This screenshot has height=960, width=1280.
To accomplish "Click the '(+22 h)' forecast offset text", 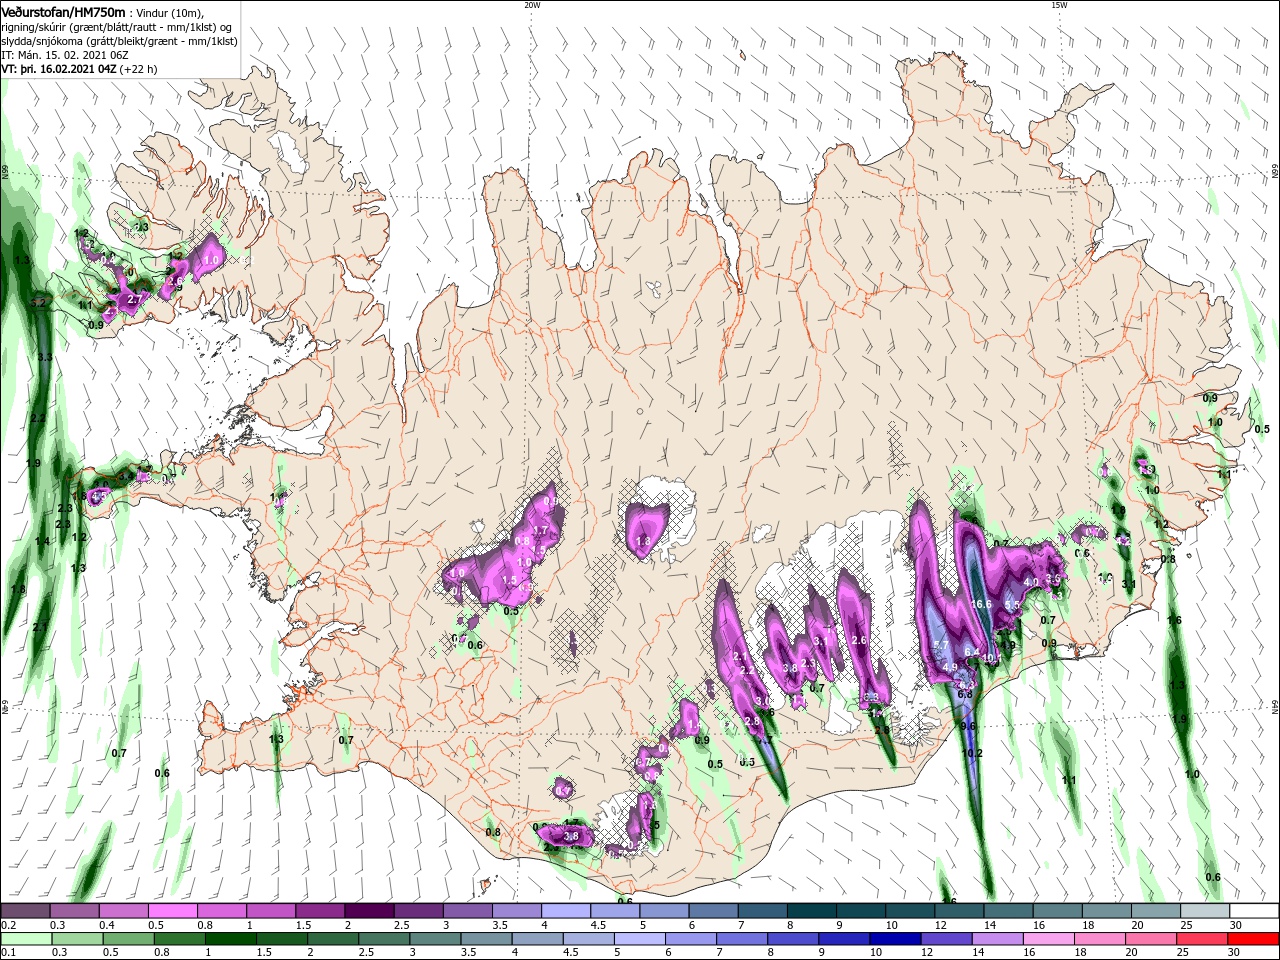I will tap(139, 70).
